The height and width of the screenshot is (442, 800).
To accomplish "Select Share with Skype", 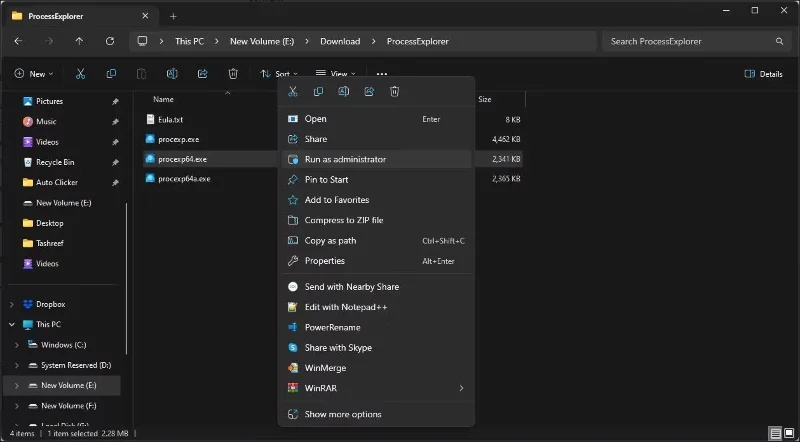I will [x=377, y=348].
